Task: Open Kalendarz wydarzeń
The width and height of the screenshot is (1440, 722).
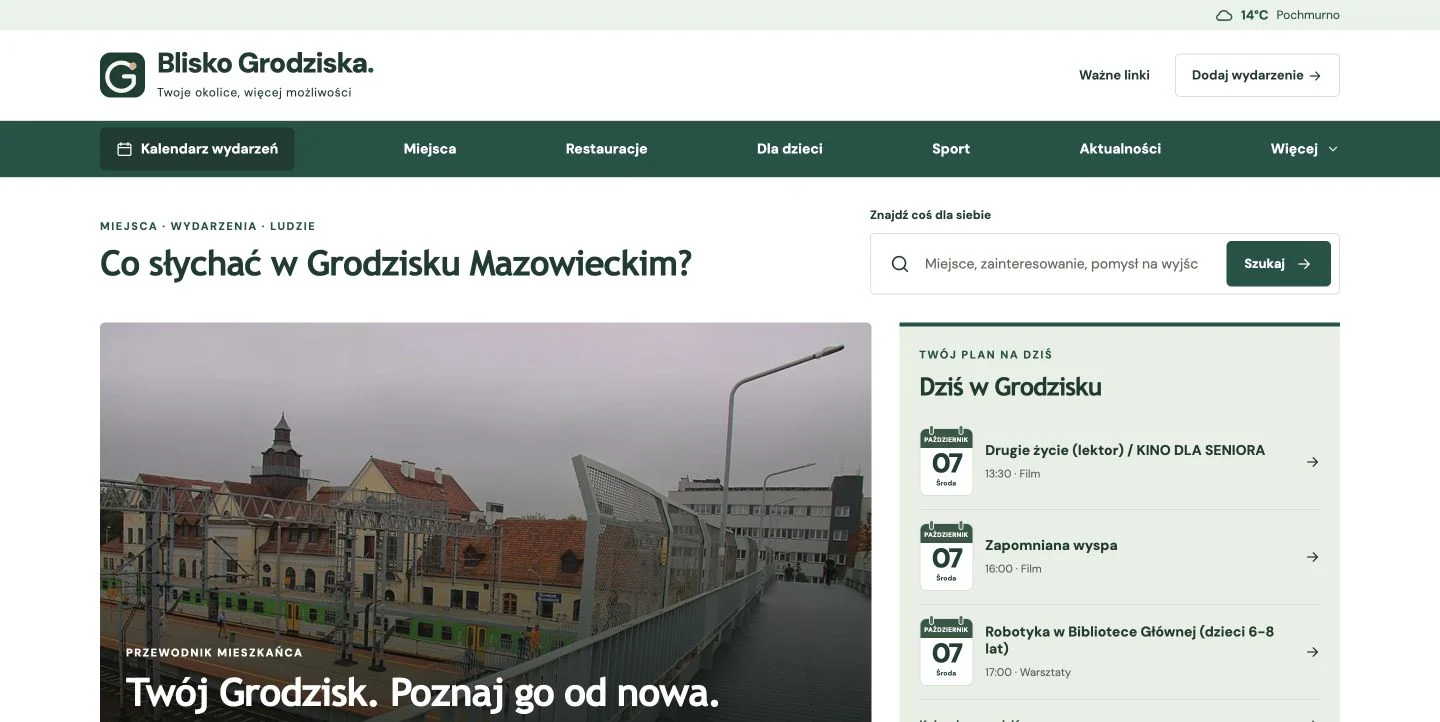Action: (x=197, y=149)
